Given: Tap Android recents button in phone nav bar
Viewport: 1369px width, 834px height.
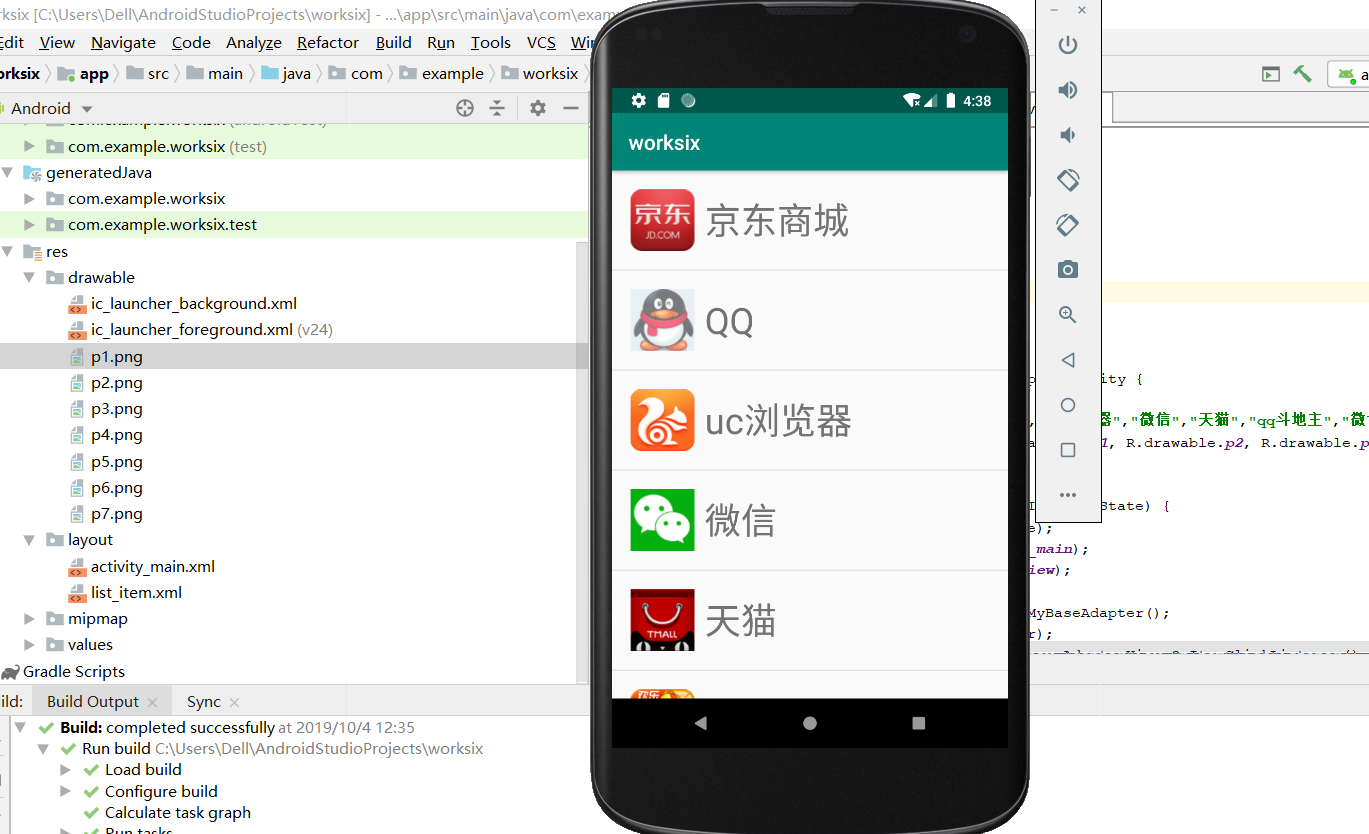Looking at the screenshot, I should click(919, 723).
